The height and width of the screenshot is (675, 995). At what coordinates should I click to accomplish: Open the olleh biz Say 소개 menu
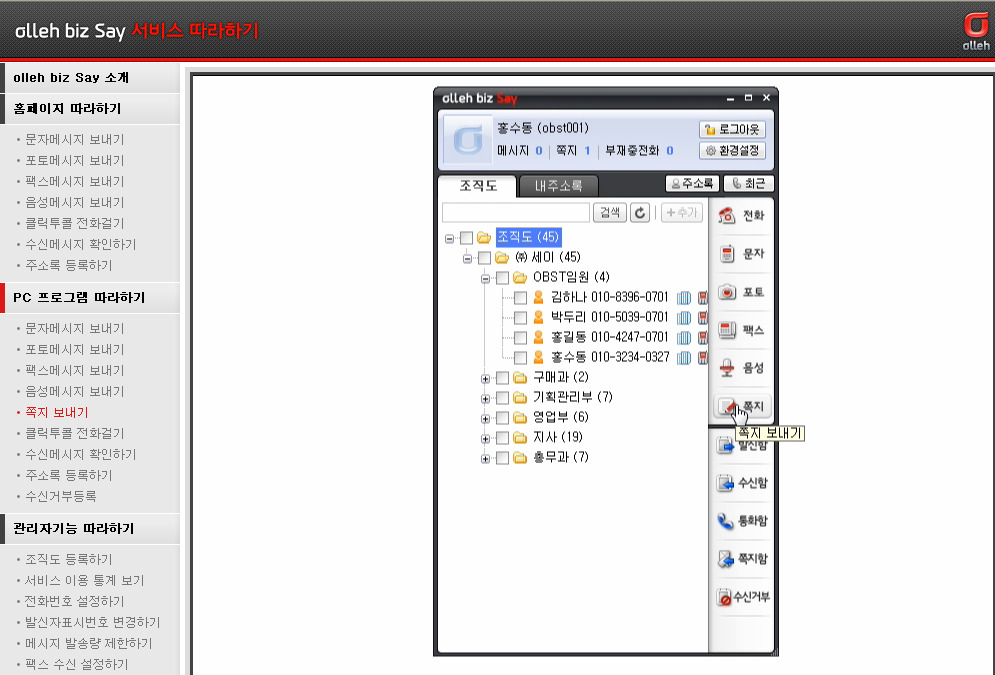tap(90, 78)
